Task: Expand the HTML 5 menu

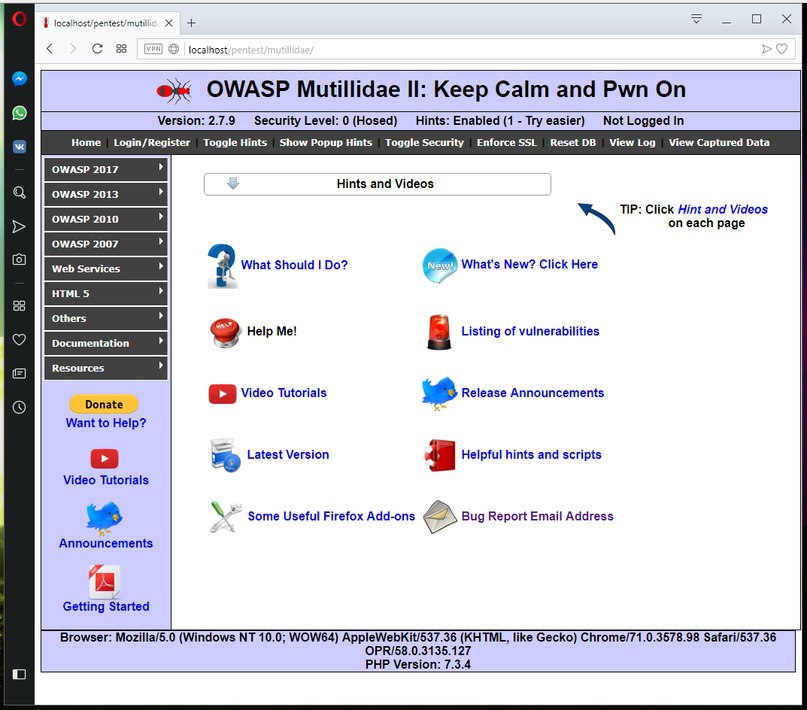Action: point(106,293)
